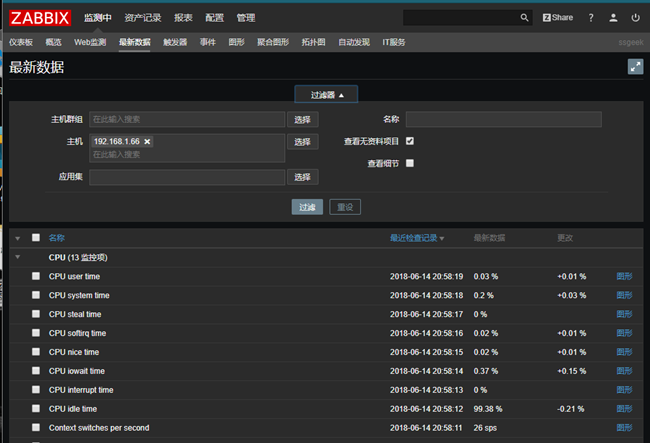The image size is (650, 443).
Task: Collapse the CPU (13 监控项) group
Action: 17,257
